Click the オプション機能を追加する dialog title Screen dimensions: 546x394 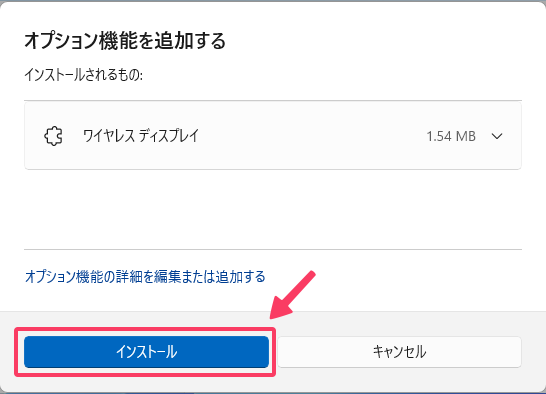(x=125, y=41)
